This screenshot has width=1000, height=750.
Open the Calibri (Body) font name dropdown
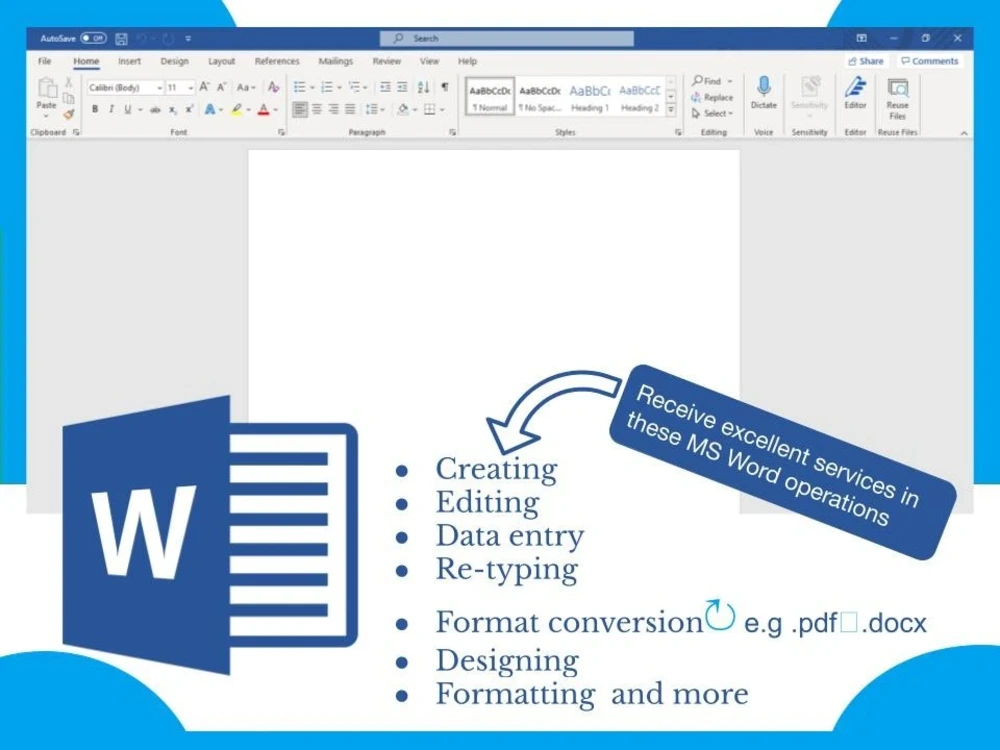[159, 87]
